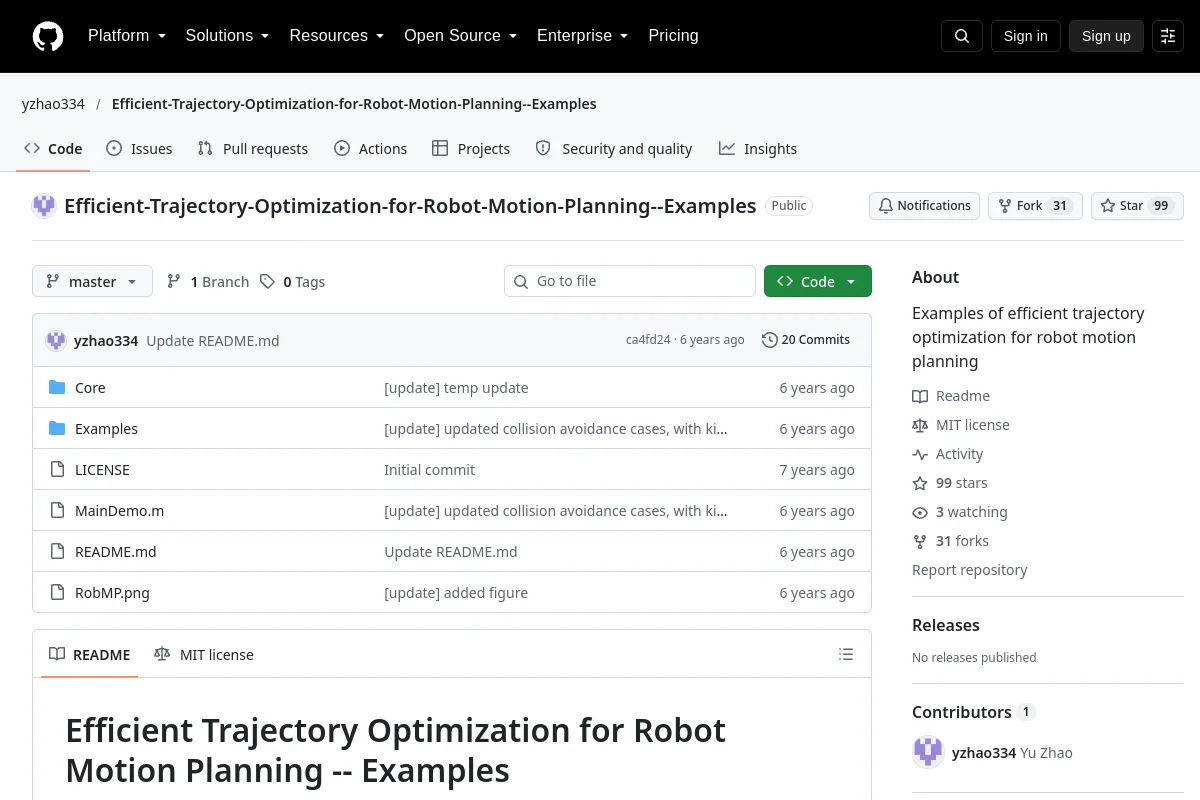
Task: Switch to the Code tab
Action: tap(53, 149)
